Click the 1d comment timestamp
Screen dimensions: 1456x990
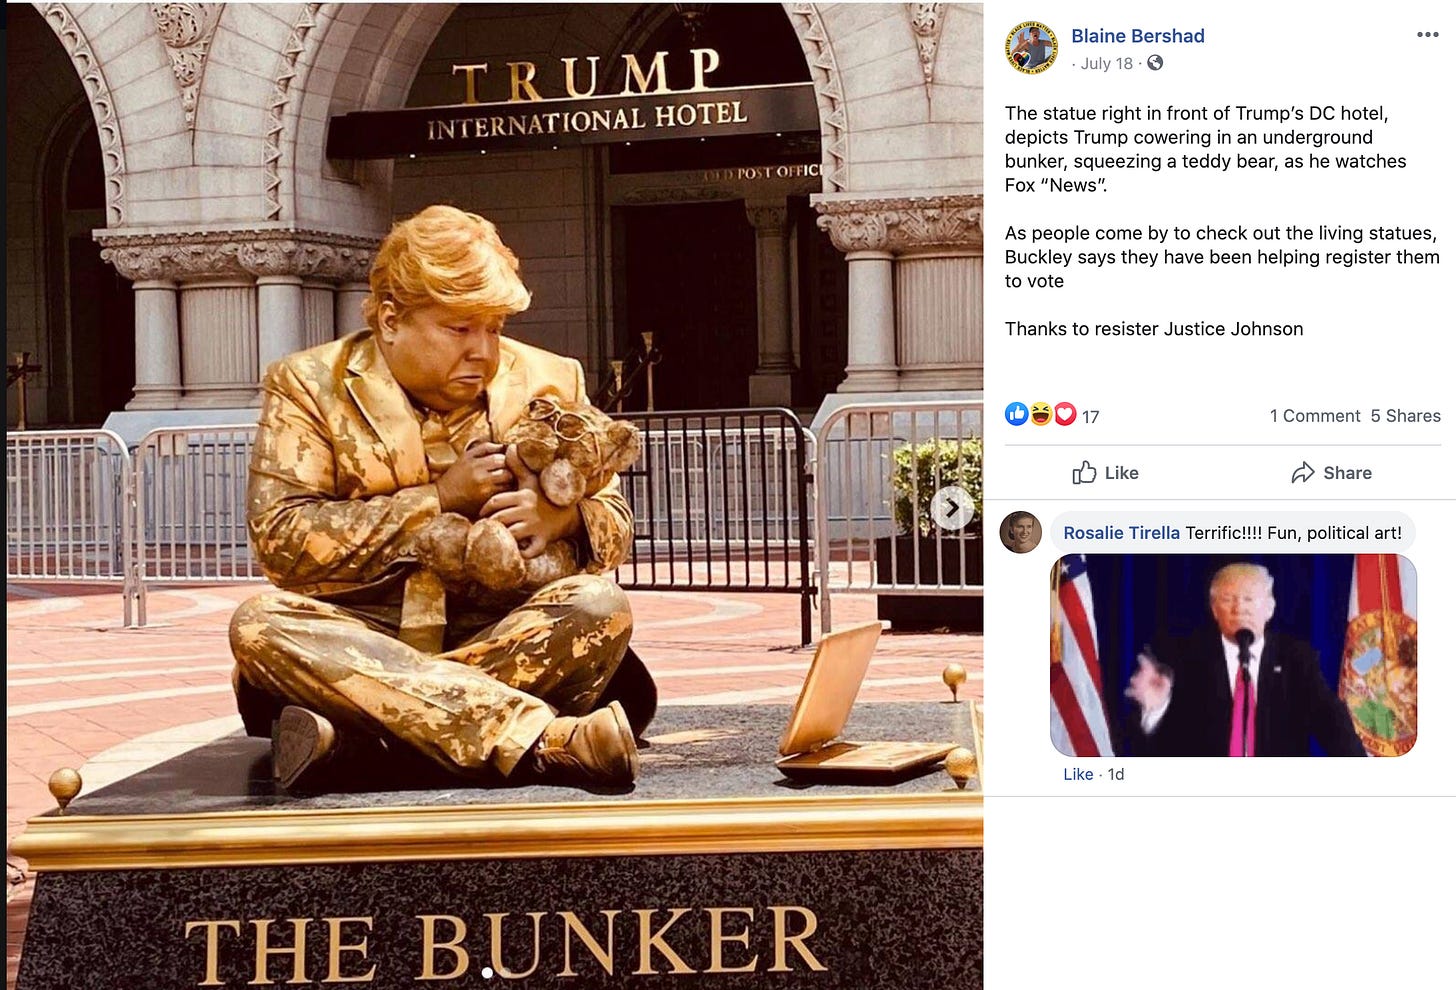(x=1116, y=774)
